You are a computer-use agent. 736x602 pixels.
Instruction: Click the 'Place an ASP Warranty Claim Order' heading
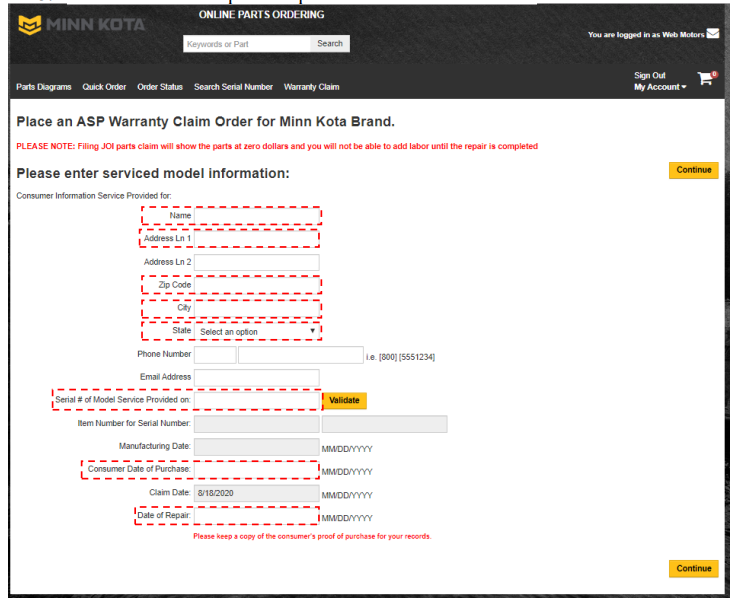[x=206, y=122]
